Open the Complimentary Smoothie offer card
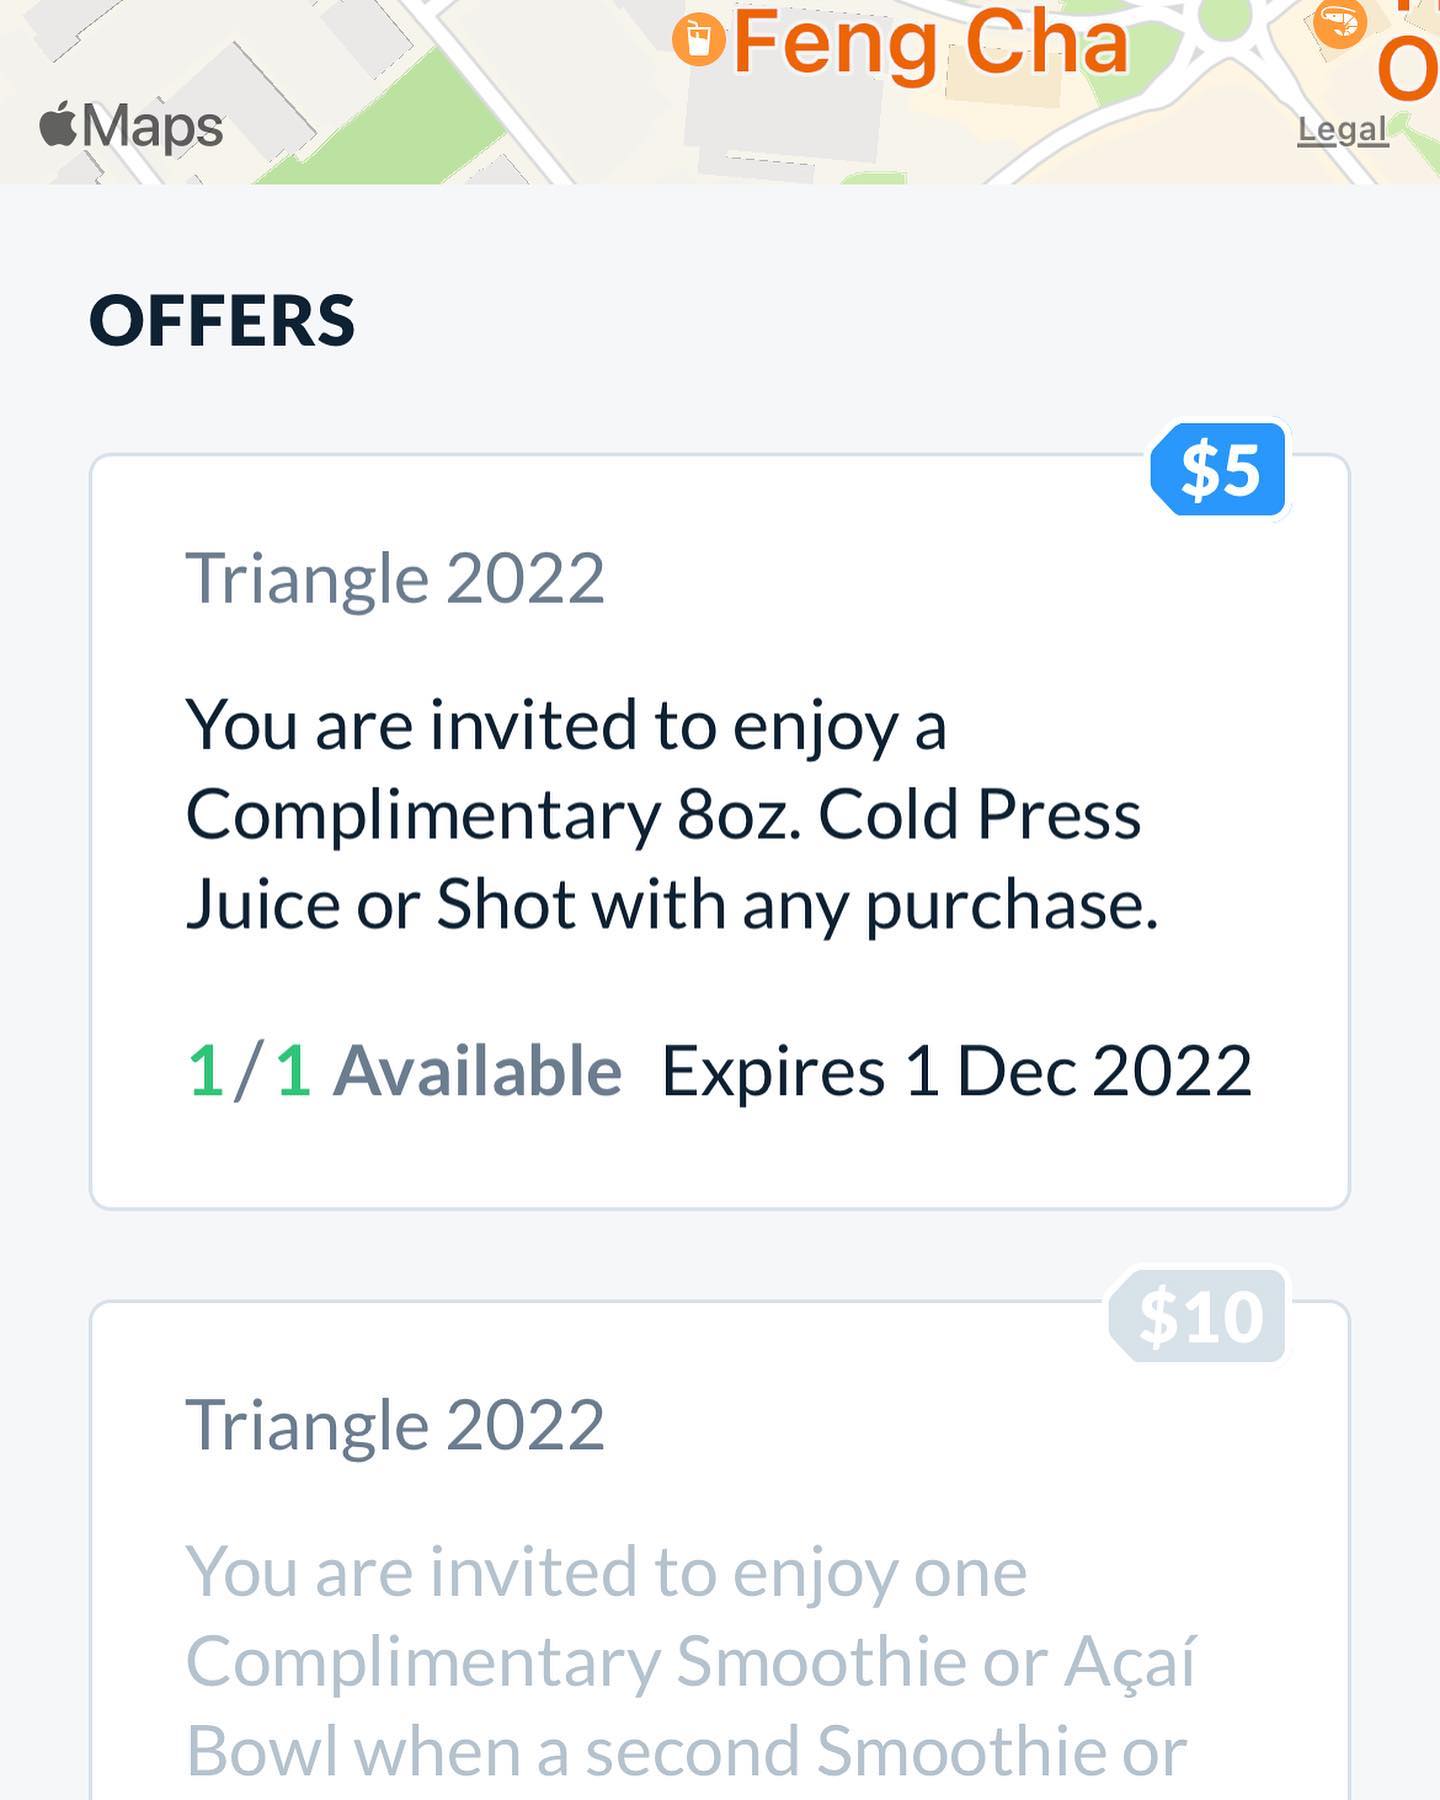Image resolution: width=1440 pixels, height=1800 pixels. click(x=720, y=1550)
